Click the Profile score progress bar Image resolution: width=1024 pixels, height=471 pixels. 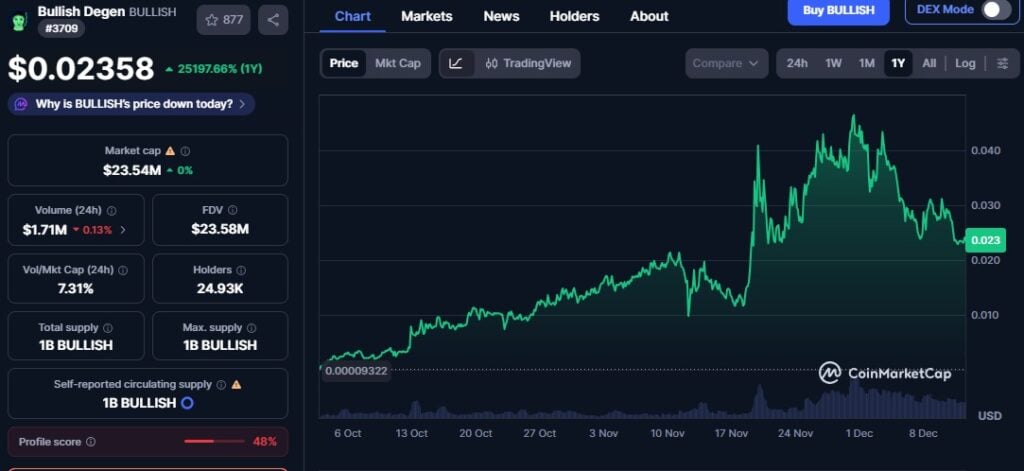[x=213, y=441]
